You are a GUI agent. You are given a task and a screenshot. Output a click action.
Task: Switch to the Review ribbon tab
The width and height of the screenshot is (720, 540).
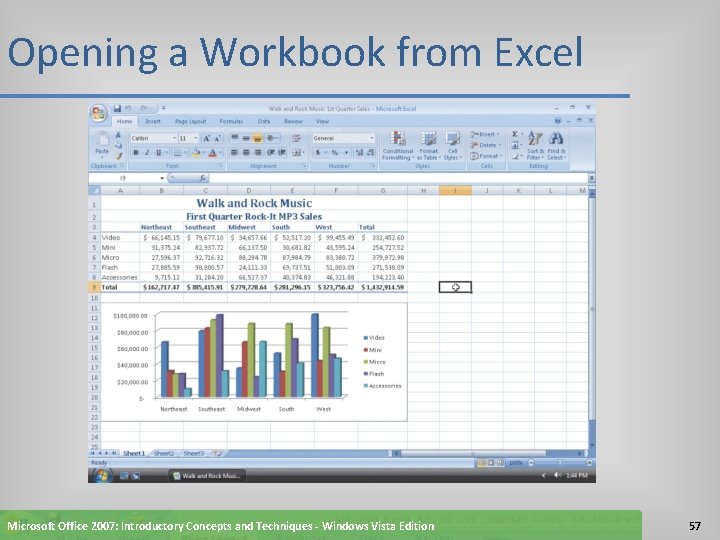(x=293, y=121)
